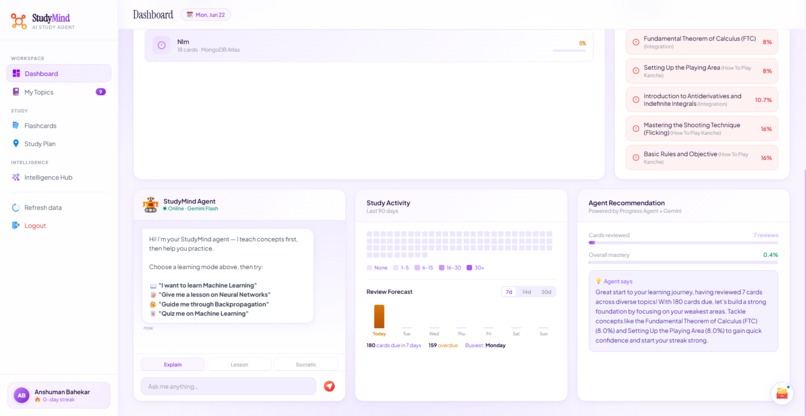Open Basic Rules and Objective concept
The image size is (806, 416).
[702, 157]
